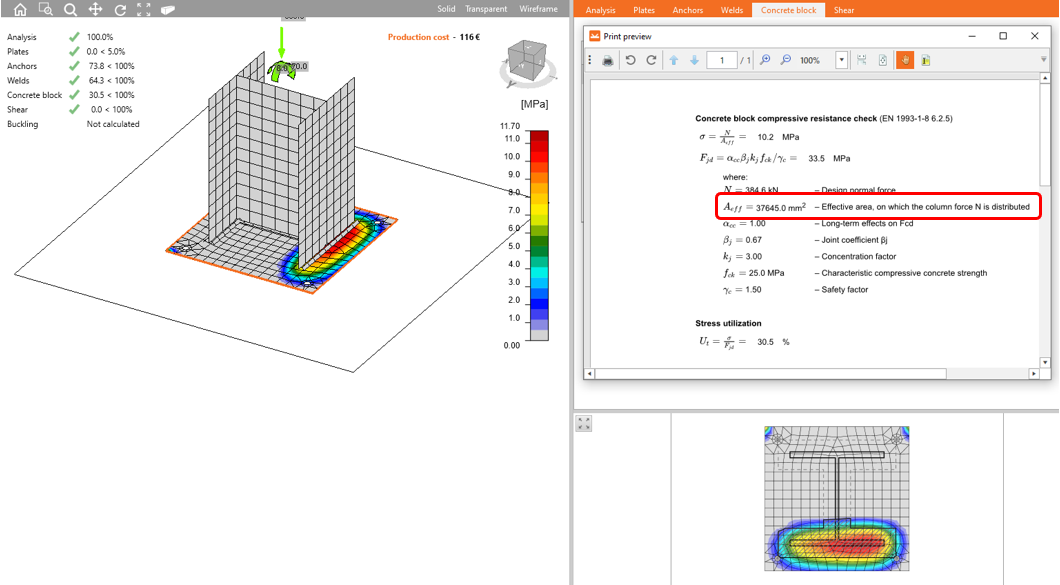Zoom in on the print preview page

(x=765, y=60)
